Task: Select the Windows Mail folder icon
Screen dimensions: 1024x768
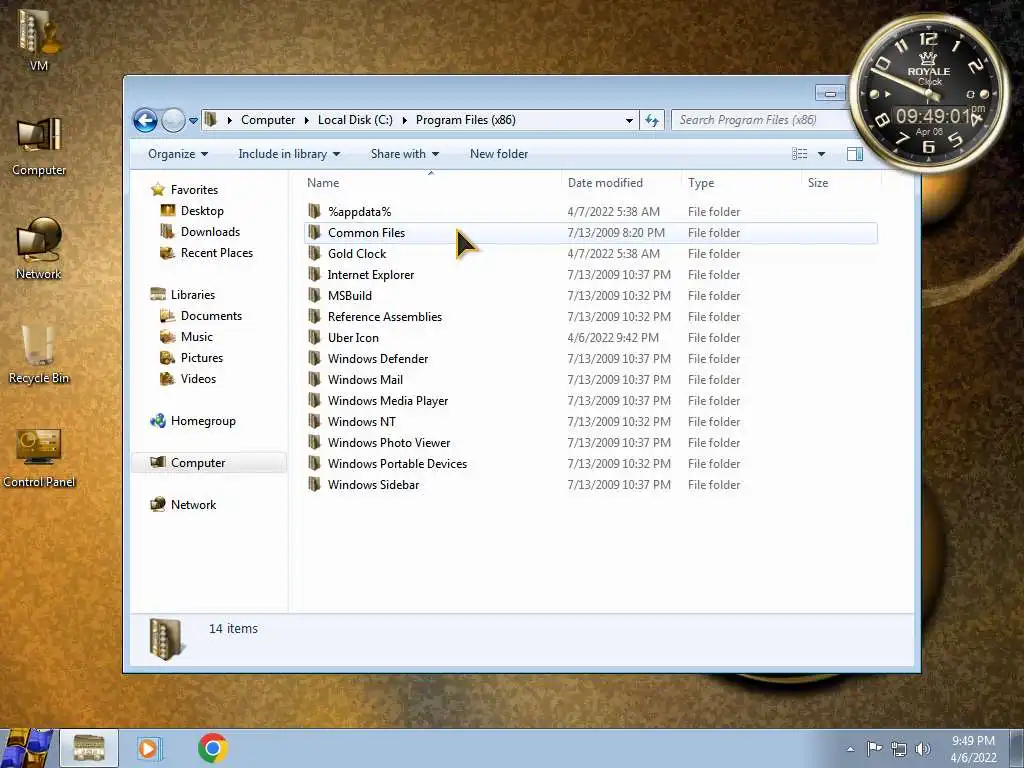Action: [314, 379]
